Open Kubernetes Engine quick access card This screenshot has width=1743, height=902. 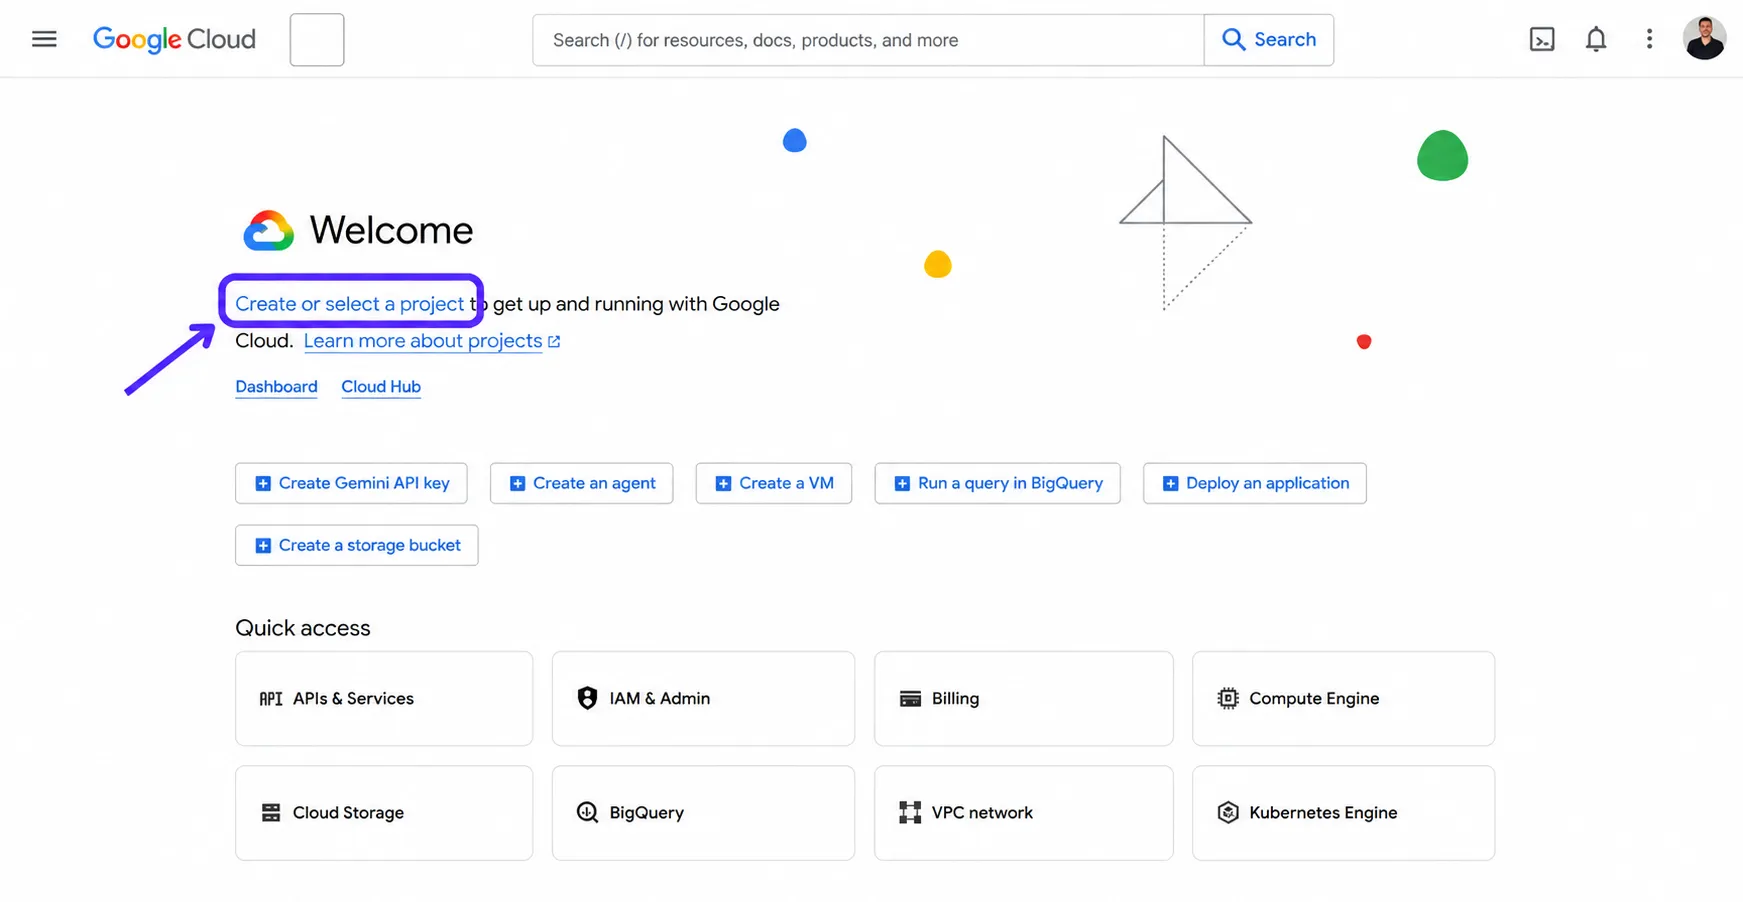click(1343, 813)
